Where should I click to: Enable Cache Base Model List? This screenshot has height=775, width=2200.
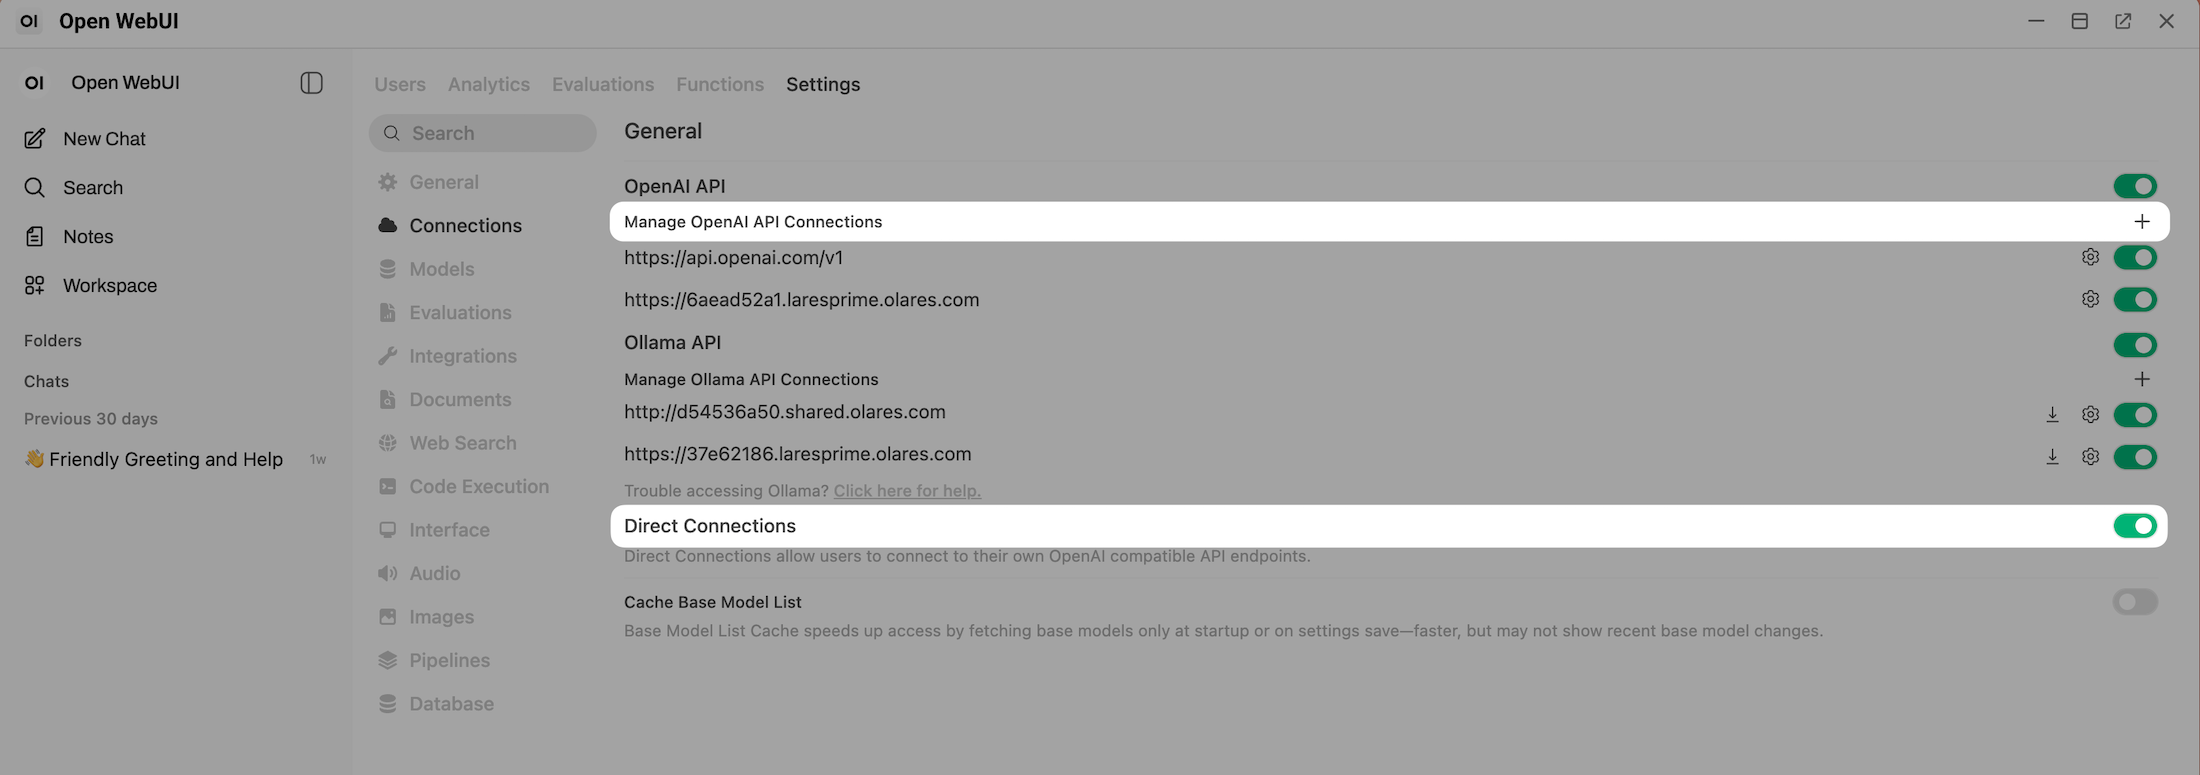coord(2135,602)
